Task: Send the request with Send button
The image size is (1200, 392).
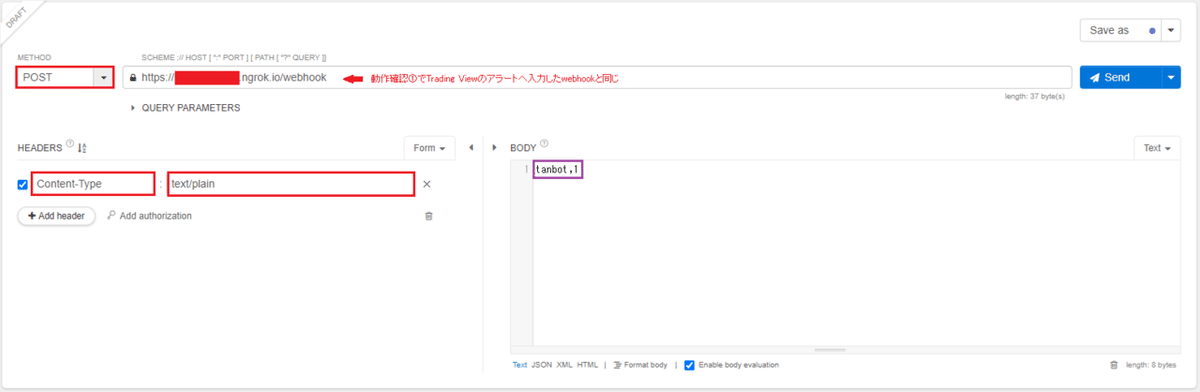Action: [1120, 77]
